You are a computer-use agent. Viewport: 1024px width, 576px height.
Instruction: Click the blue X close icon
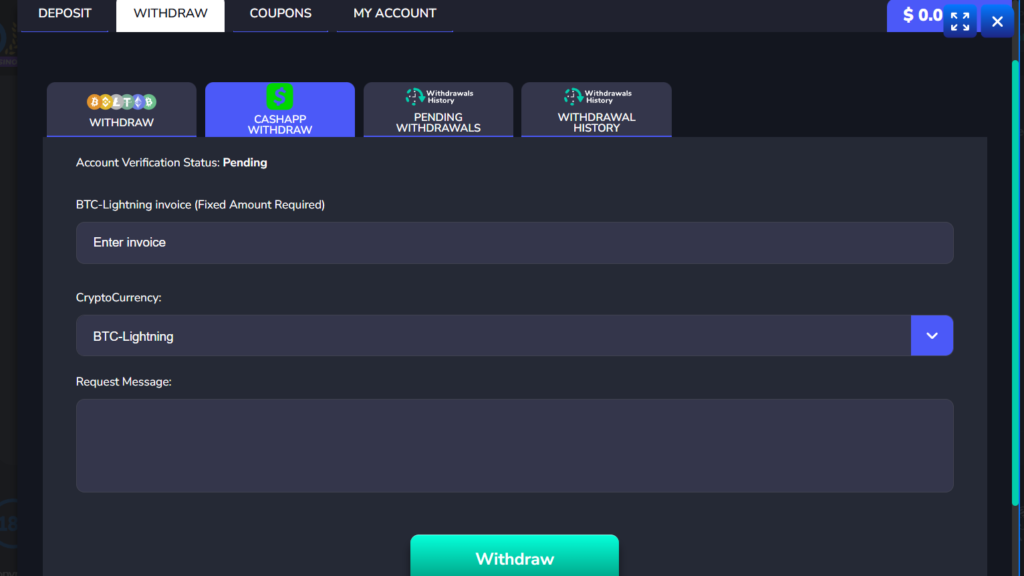[996, 20]
